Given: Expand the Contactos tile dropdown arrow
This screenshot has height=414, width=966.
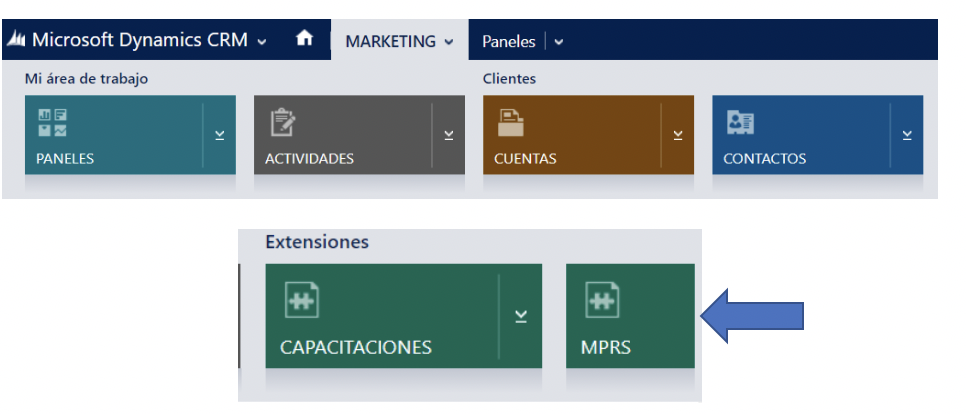Looking at the screenshot, I should pyautogui.click(x=907, y=135).
